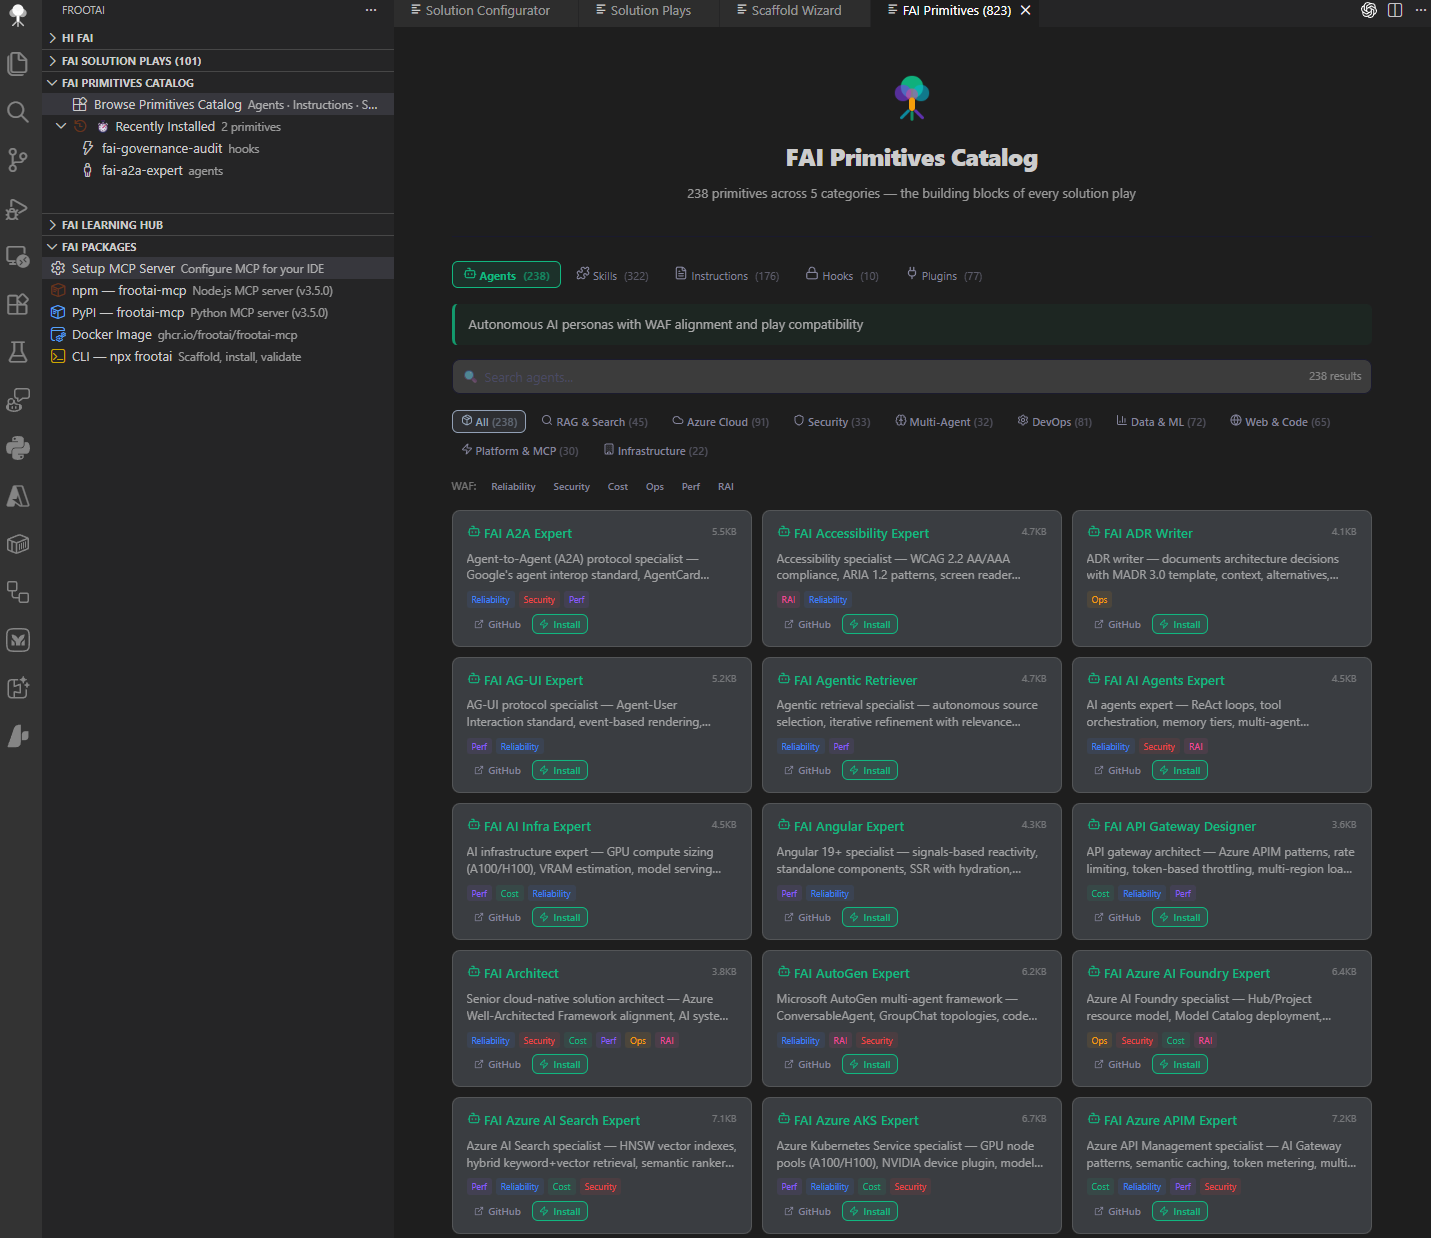Collapse the FAI Primitives Catalog section
This screenshot has height=1238, width=1431.
pyautogui.click(x=218, y=83)
